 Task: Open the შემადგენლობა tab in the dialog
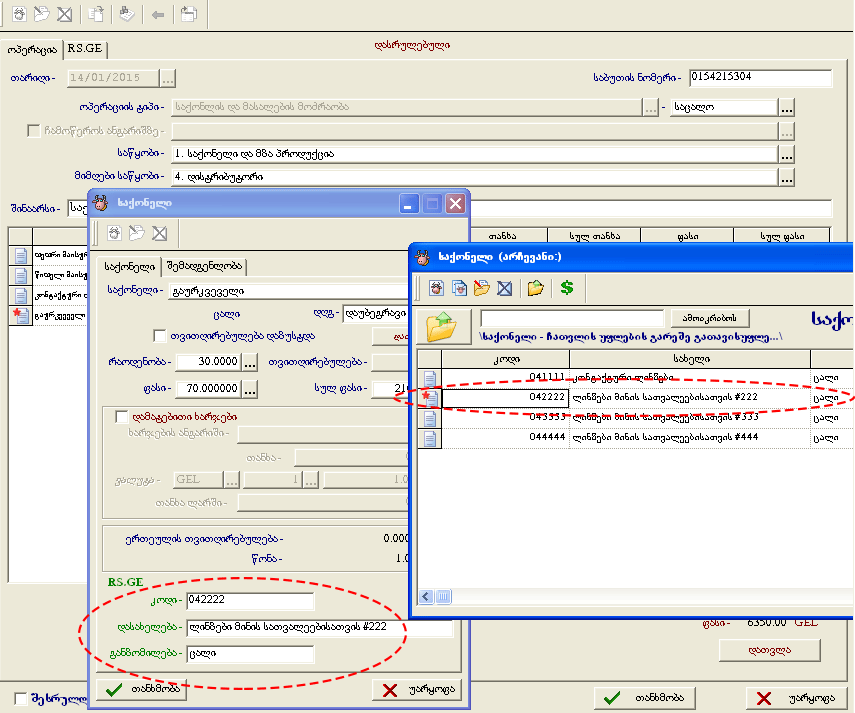point(204,265)
